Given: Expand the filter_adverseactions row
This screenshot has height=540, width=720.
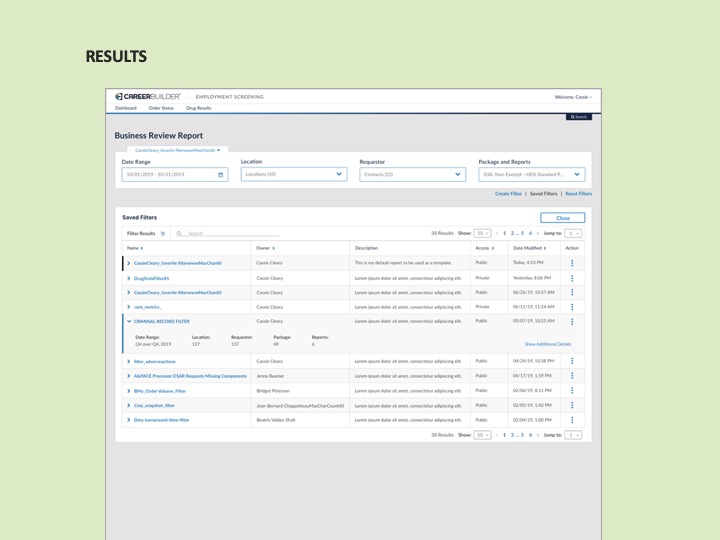Looking at the screenshot, I should coord(129,361).
